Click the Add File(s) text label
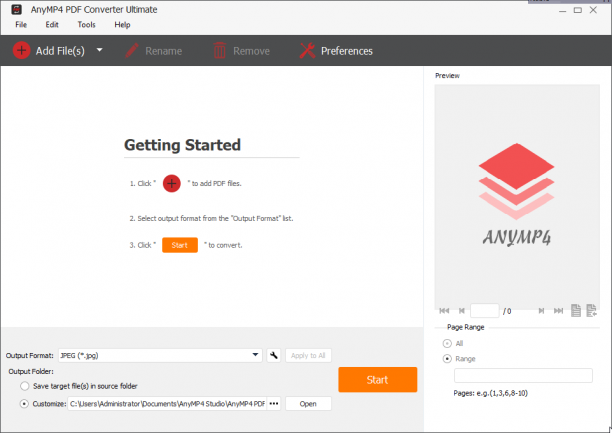The width and height of the screenshot is (612, 433). point(60,51)
